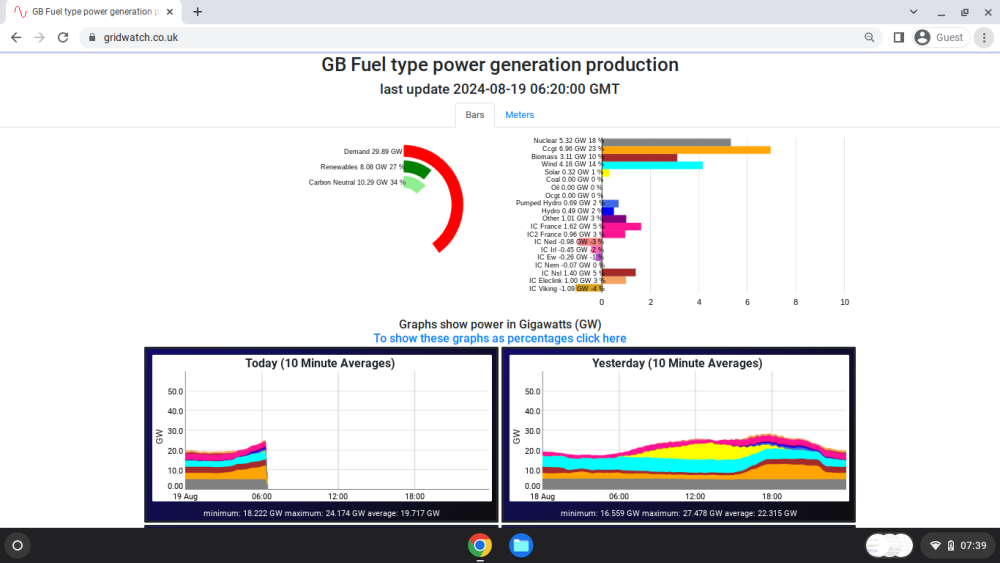Open a new tab with plus icon
The height and width of the screenshot is (563, 1000).
click(x=198, y=11)
